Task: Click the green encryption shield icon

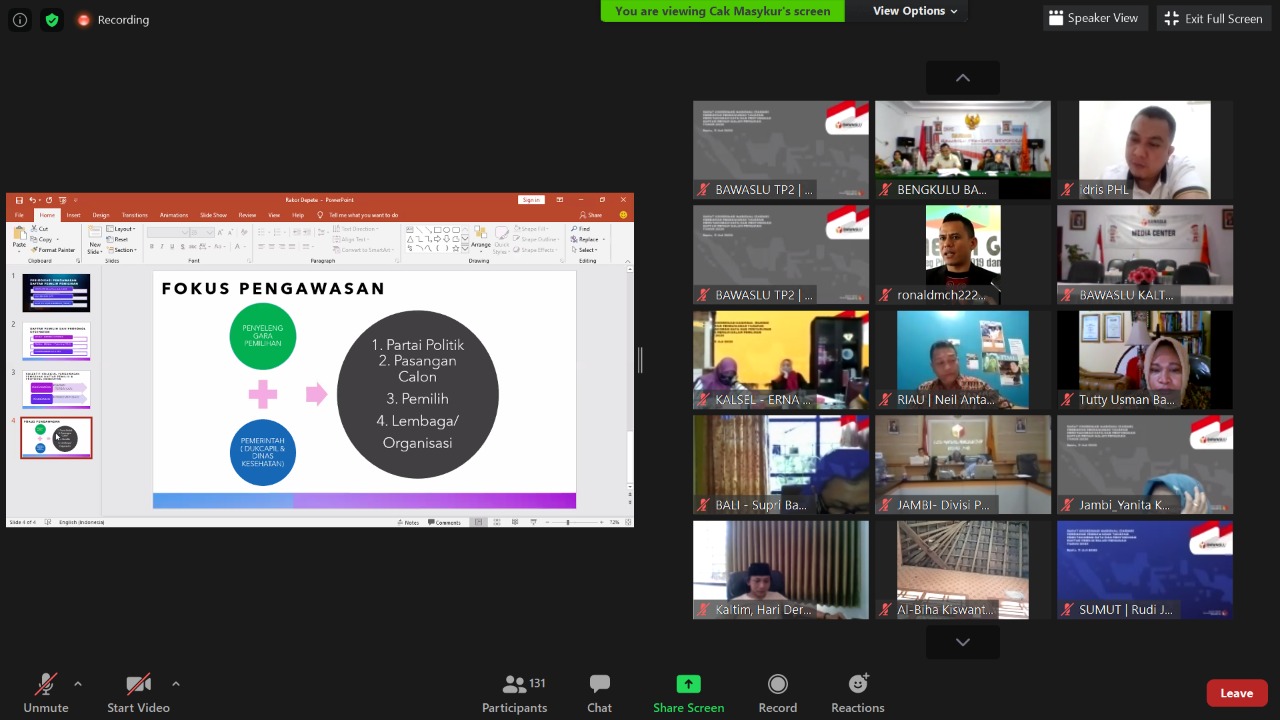Action: click(x=52, y=20)
